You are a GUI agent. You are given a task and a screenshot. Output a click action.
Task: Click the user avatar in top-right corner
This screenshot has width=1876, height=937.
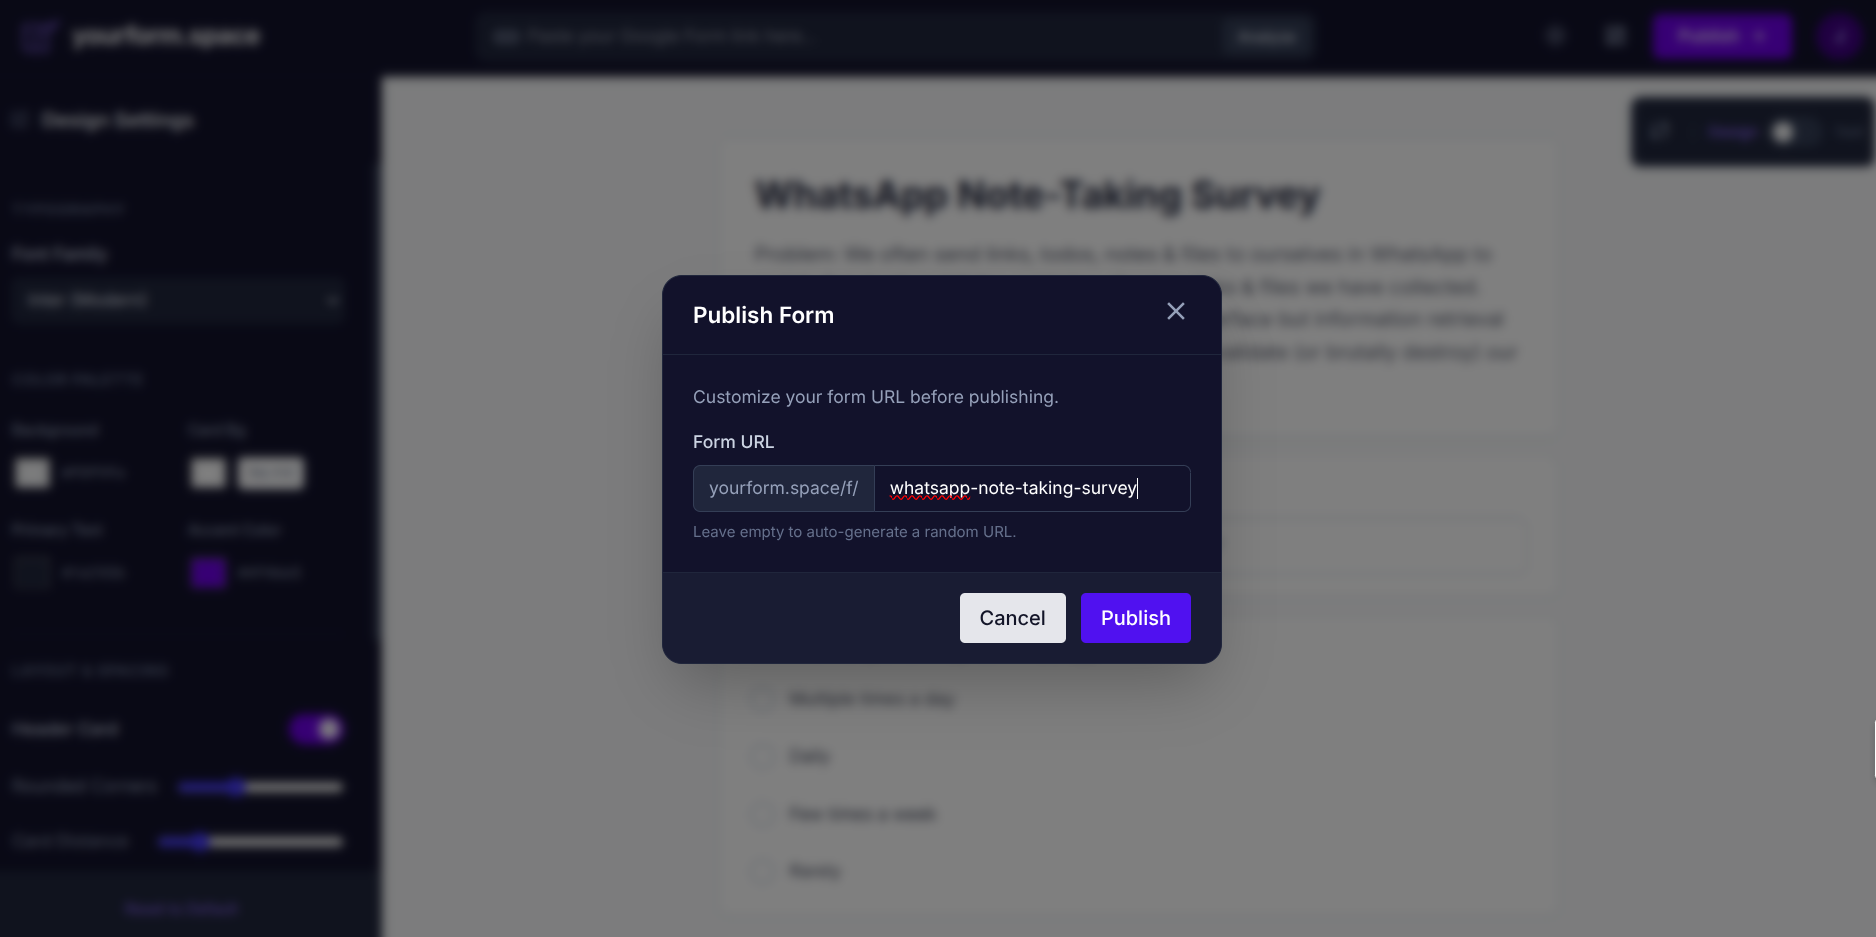click(x=1839, y=36)
